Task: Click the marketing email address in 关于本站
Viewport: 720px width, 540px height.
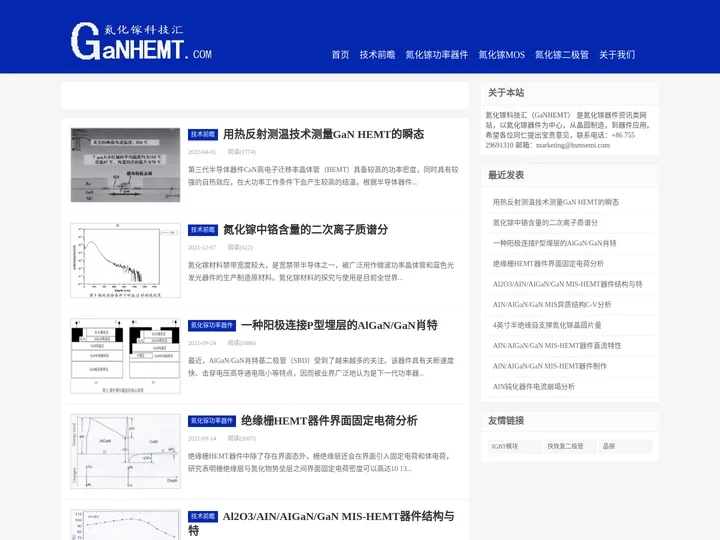Action: (x=573, y=145)
